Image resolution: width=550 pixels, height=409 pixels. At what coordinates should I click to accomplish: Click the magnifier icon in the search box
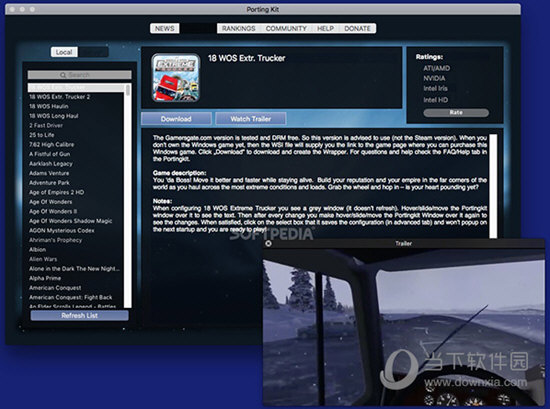pyautogui.click(x=63, y=75)
